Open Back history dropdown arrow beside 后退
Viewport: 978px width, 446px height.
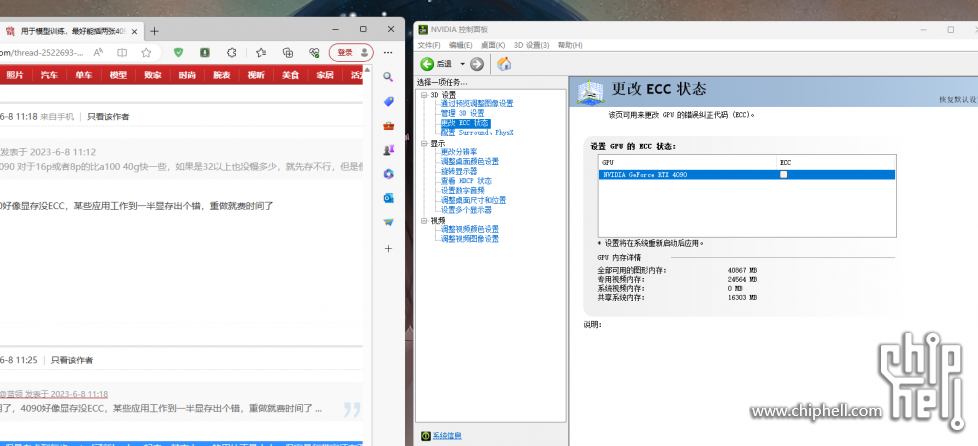coord(462,64)
